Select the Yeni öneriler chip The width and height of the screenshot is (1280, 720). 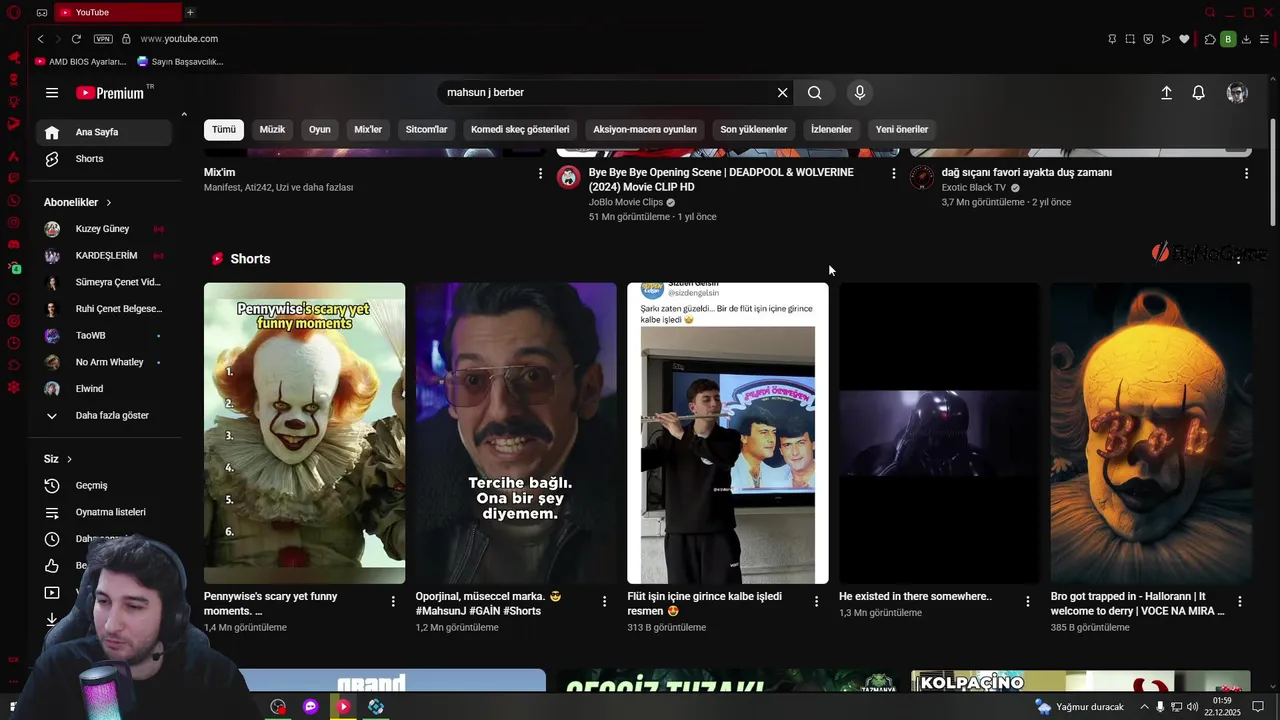click(902, 129)
